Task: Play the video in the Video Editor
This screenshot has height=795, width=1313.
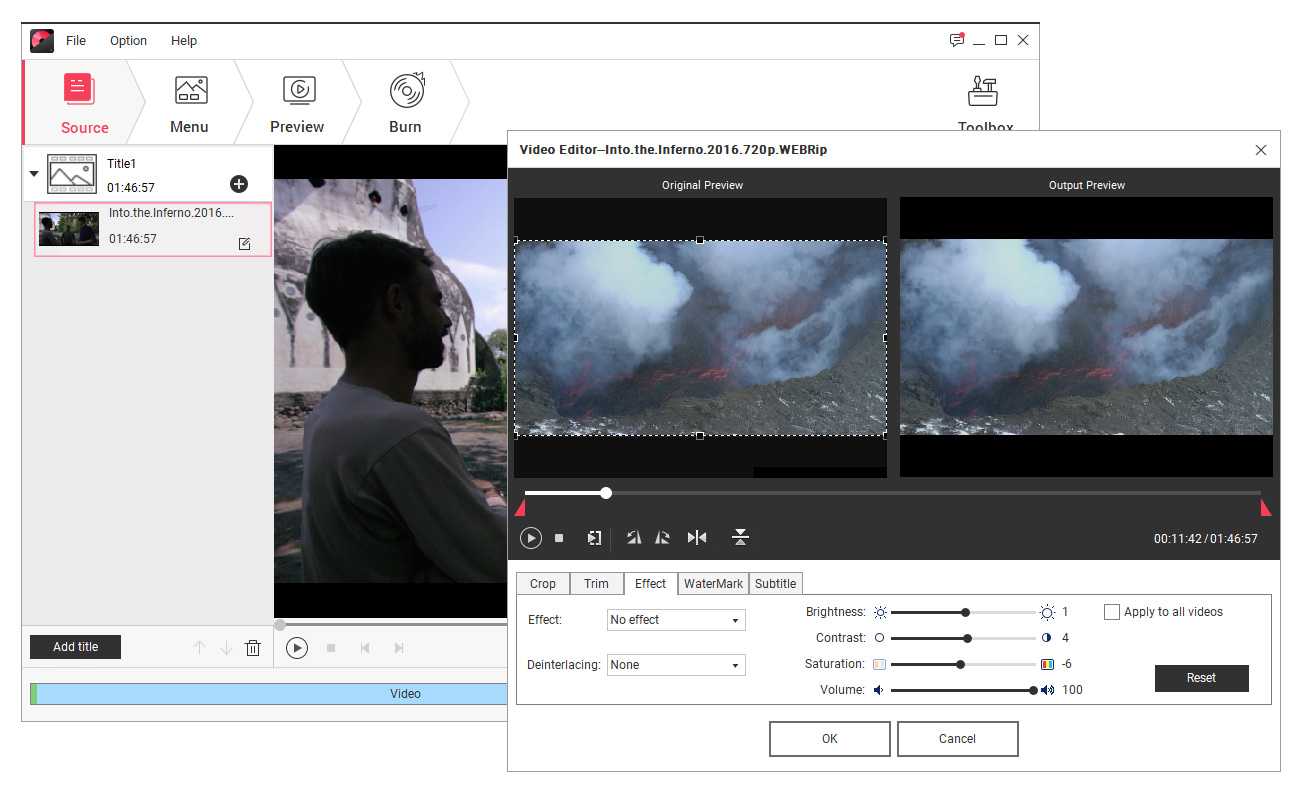Action: pos(530,538)
